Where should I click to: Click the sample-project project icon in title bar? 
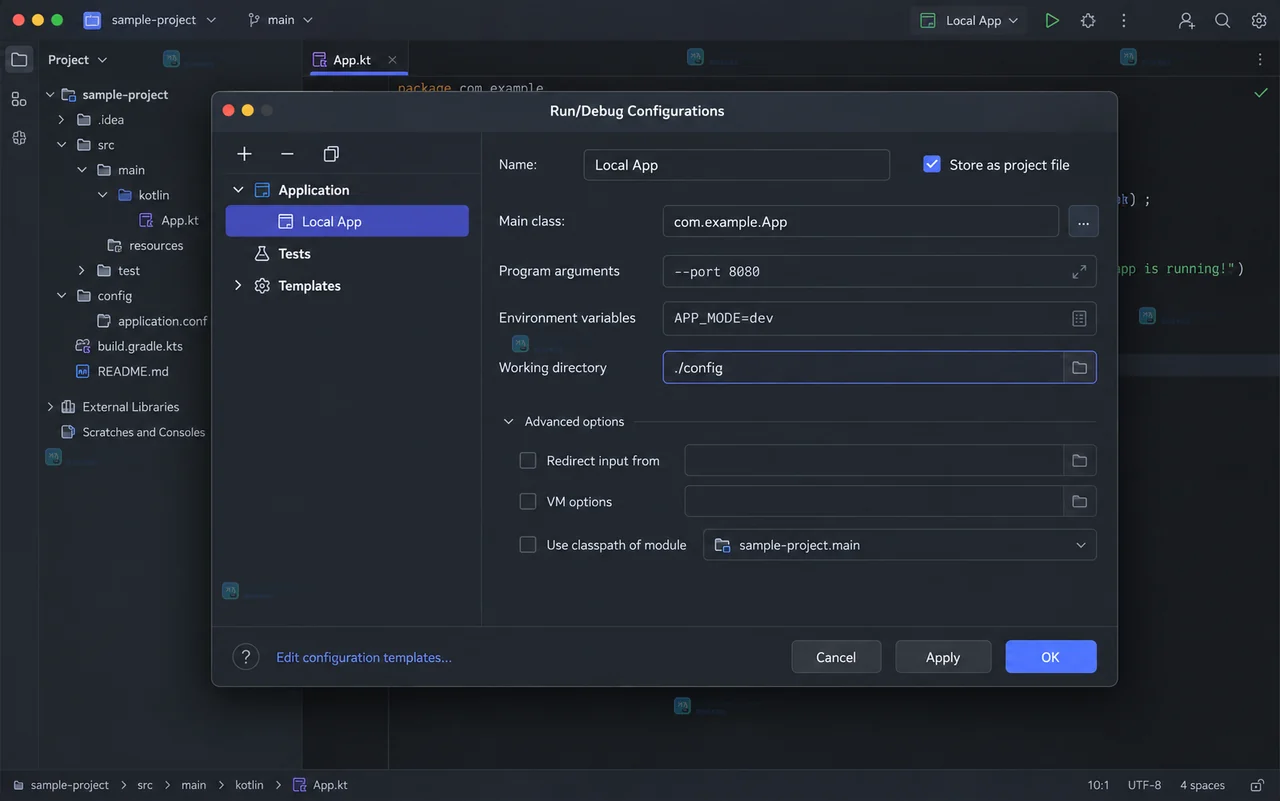(x=92, y=20)
